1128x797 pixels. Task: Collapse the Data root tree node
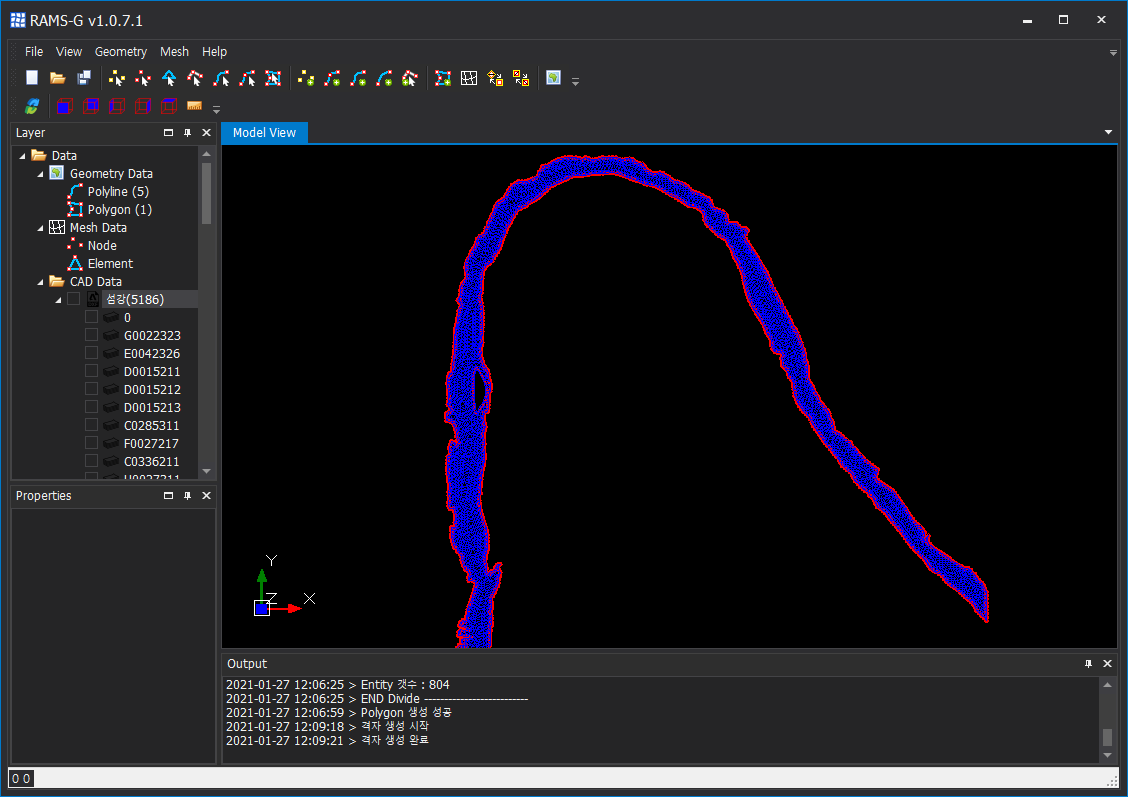pyautogui.click(x=22, y=156)
